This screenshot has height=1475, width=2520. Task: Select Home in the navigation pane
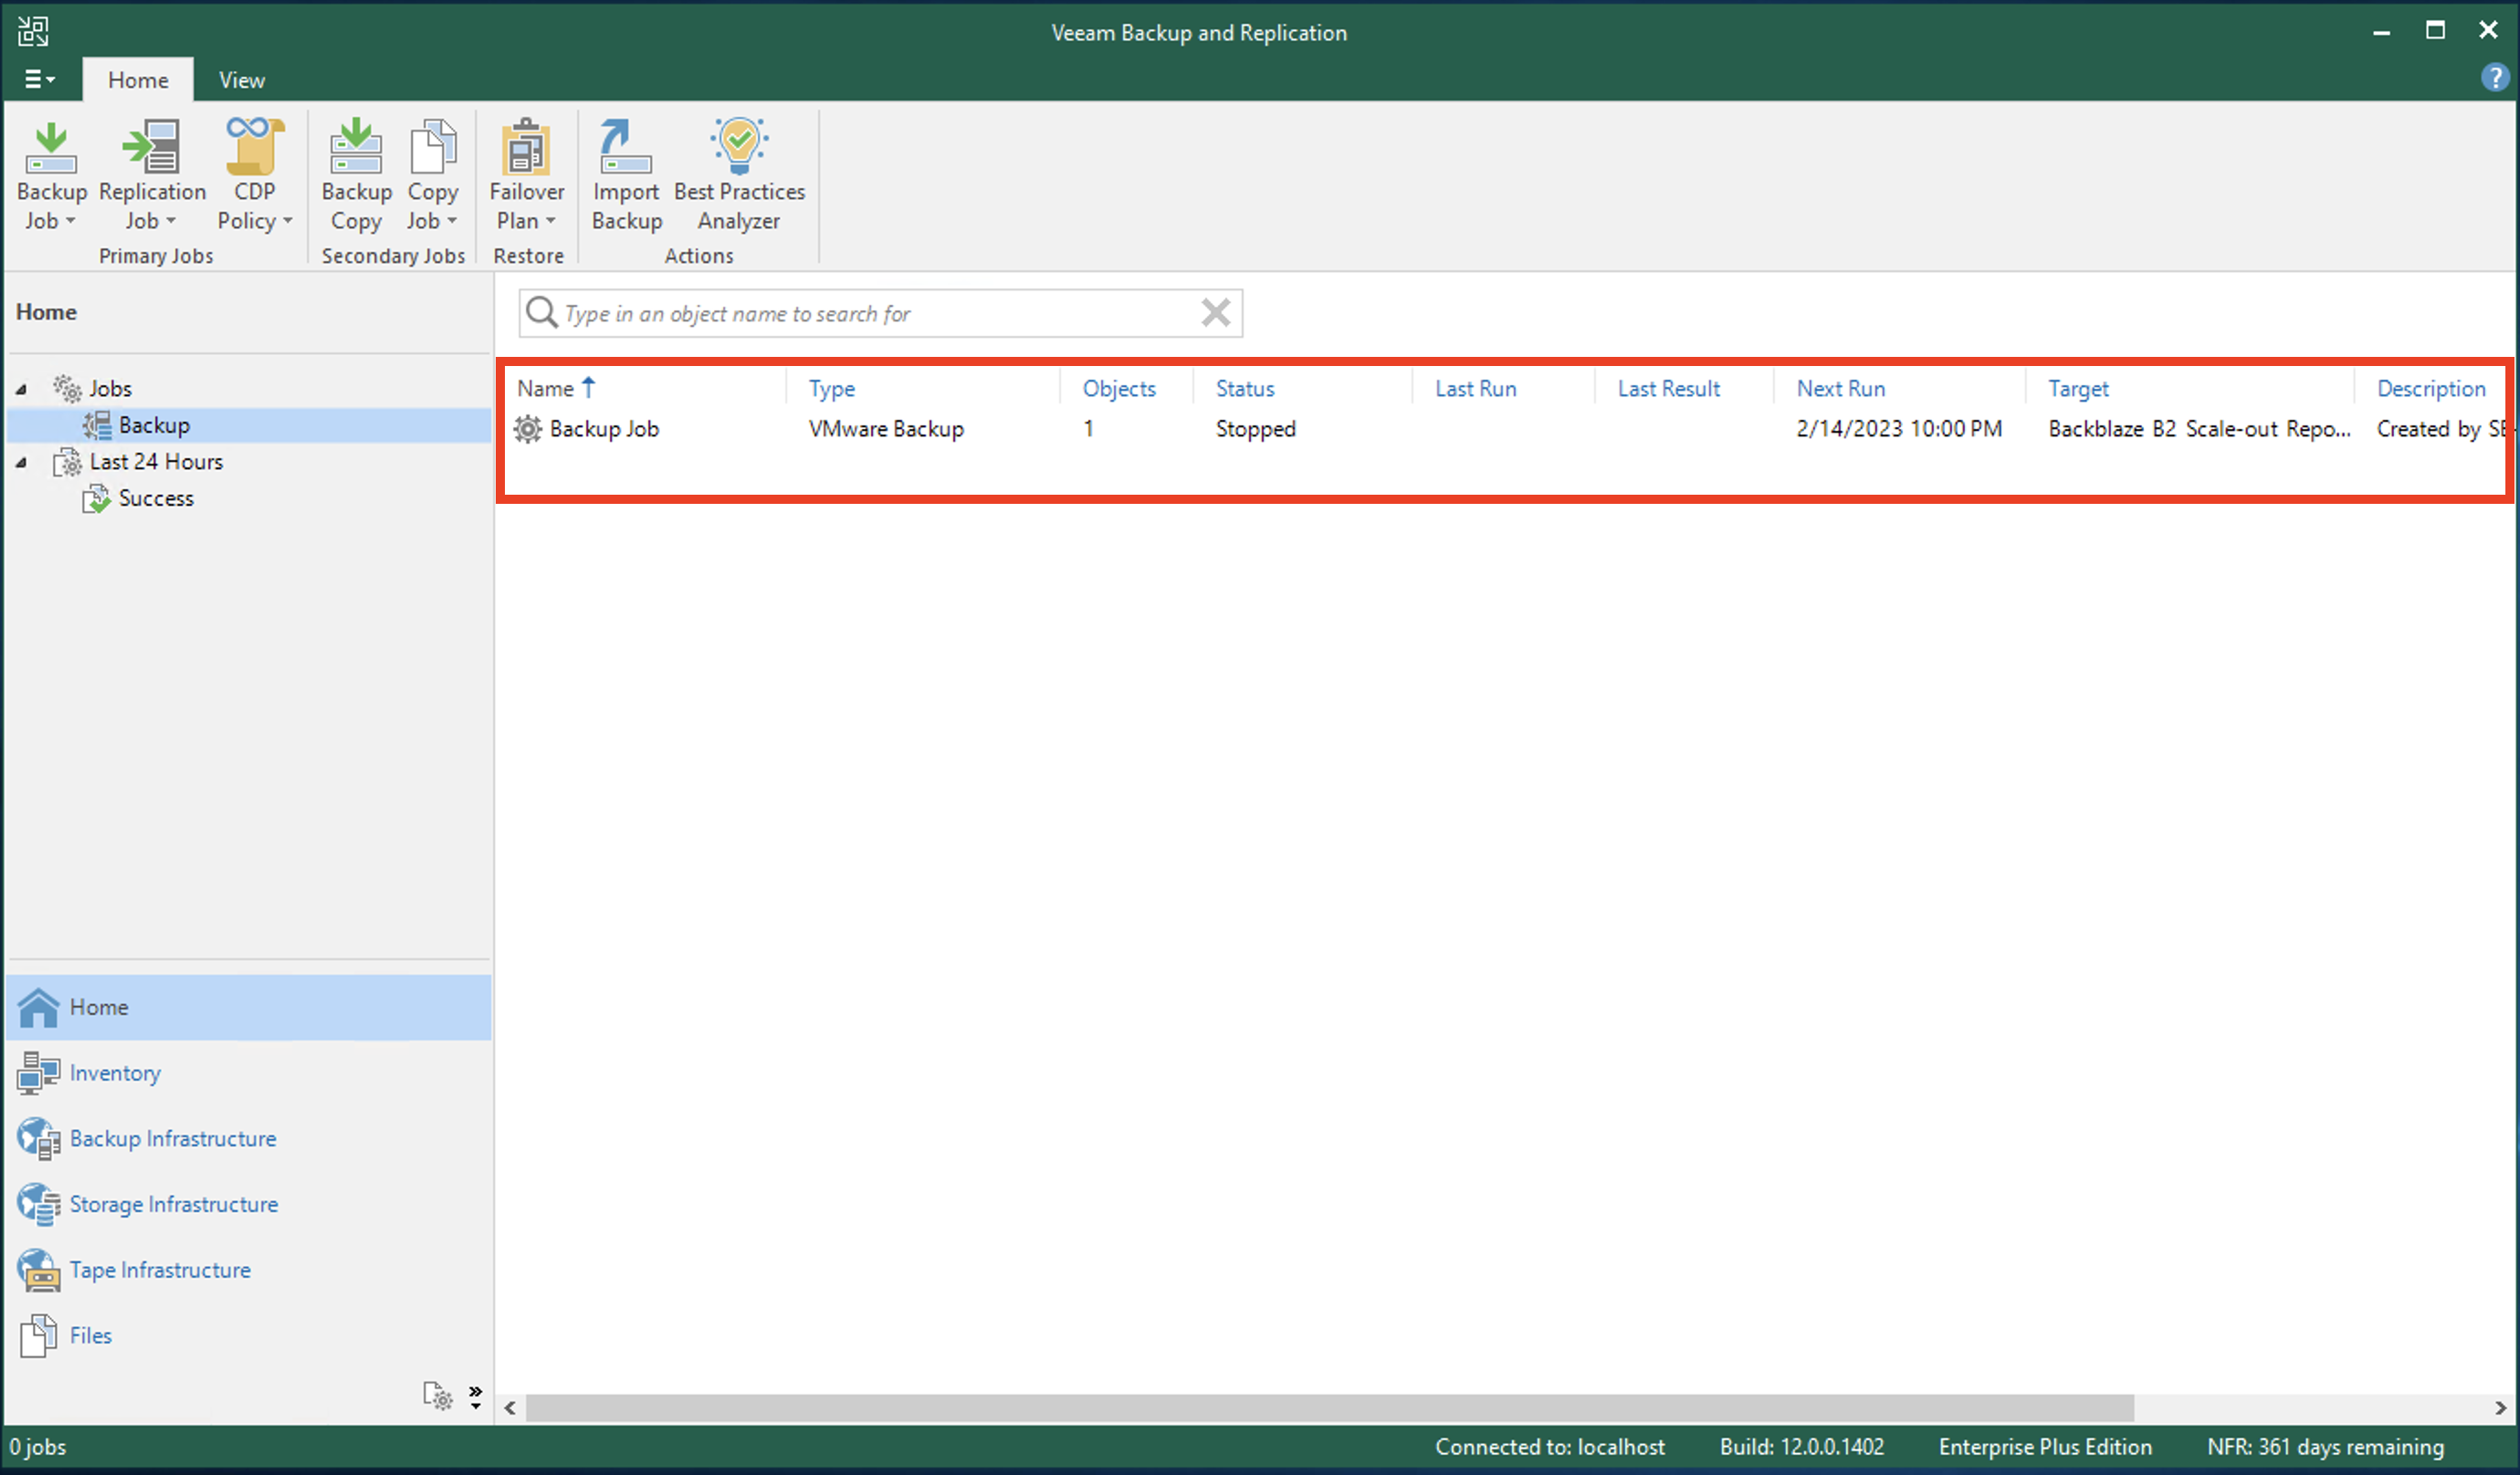pyautogui.click(x=248, y=1007)
